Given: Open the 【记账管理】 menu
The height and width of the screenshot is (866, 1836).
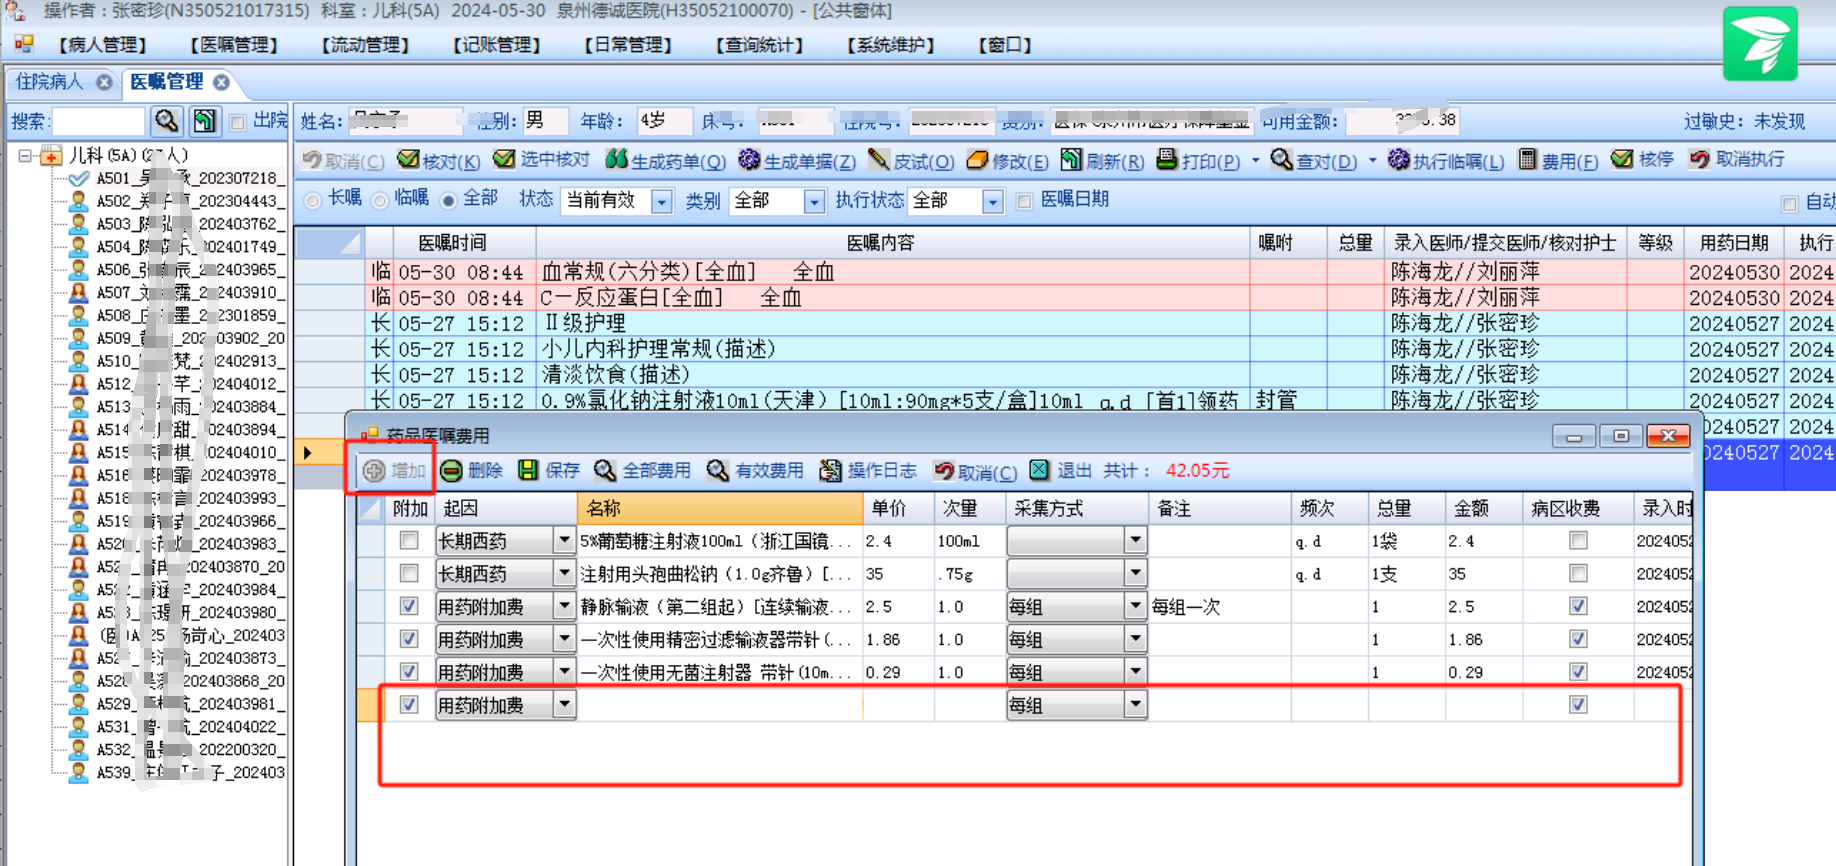Looking at the screenshot, I should click(497, 45).
